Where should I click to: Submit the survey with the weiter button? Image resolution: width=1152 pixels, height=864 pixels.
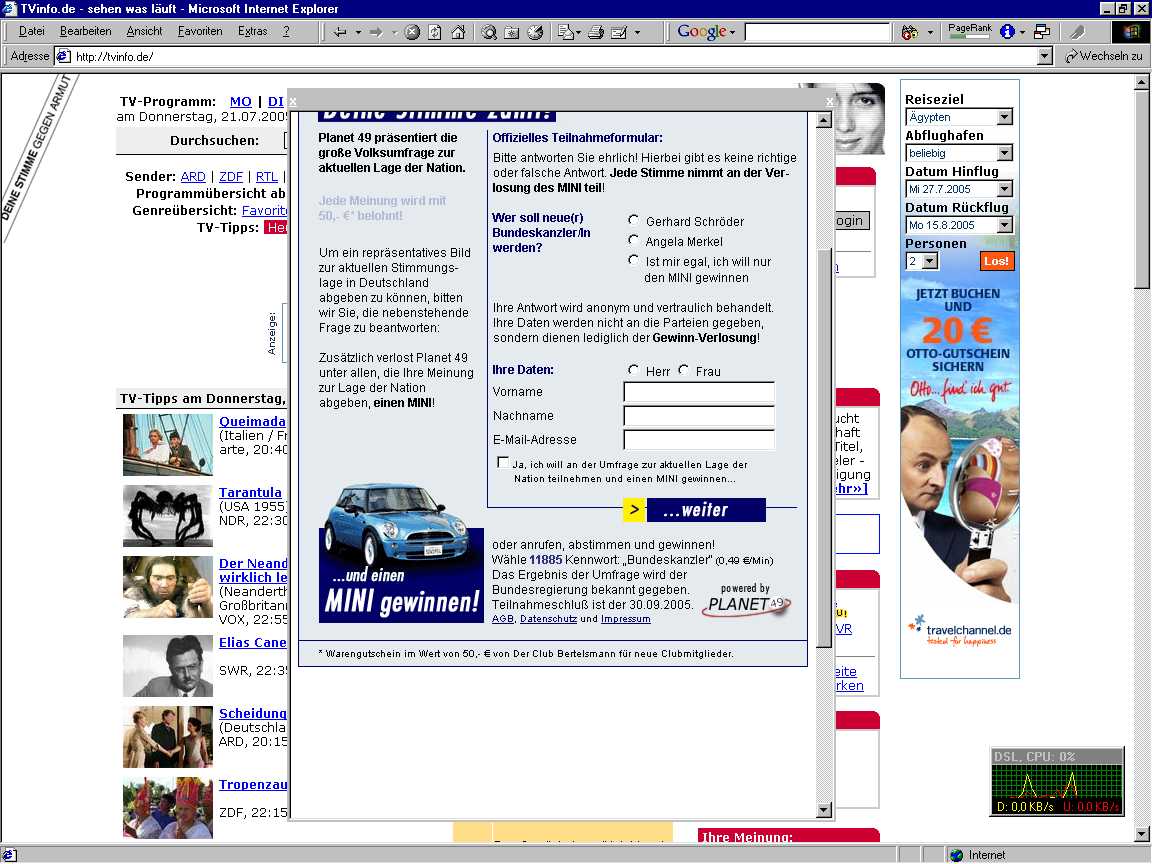[x=694, y=510]
